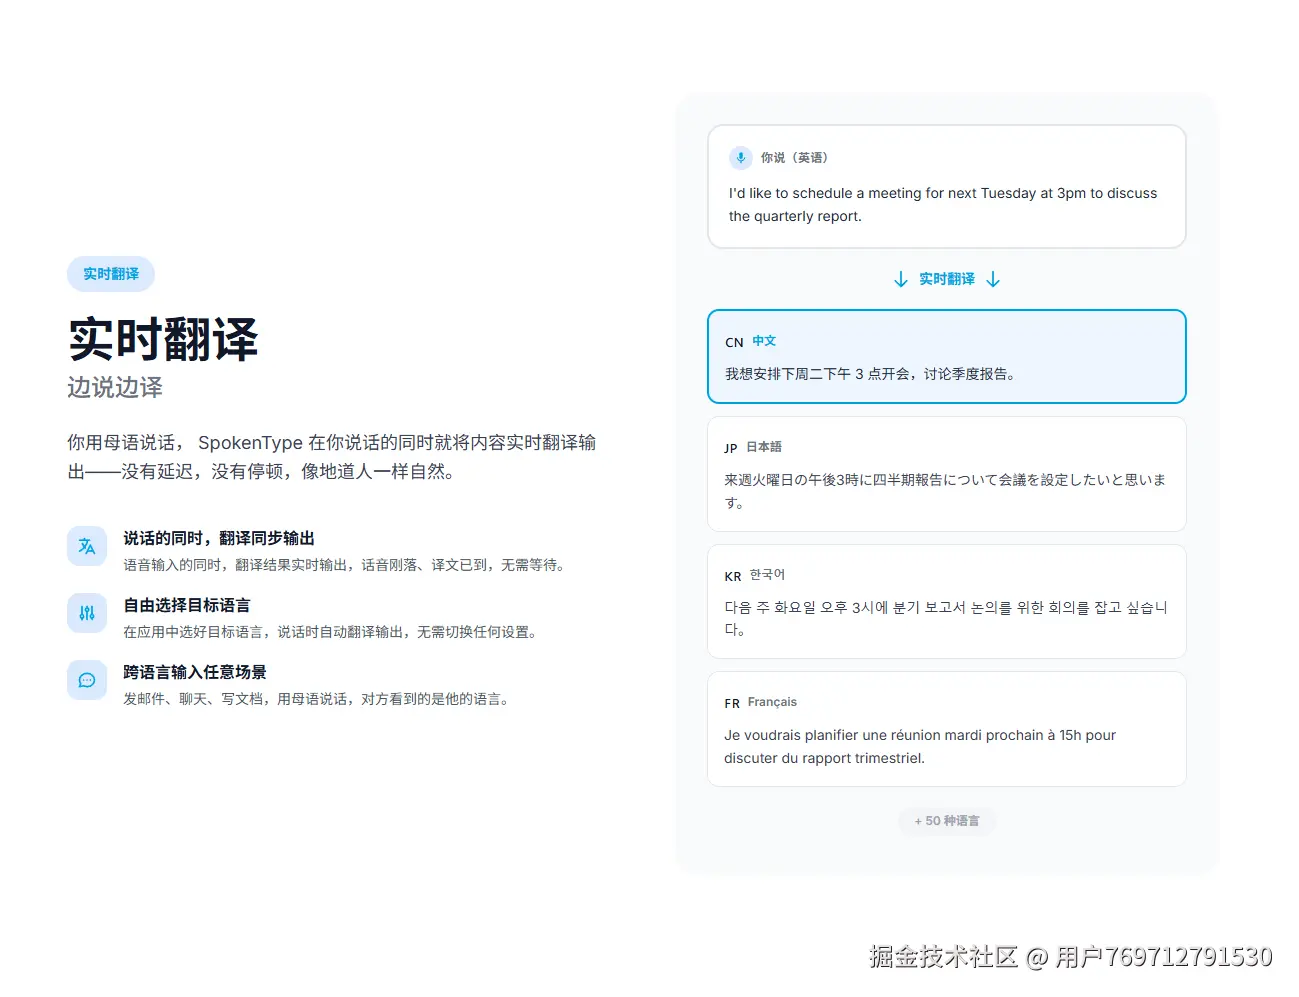This screenshot has width=1299, height=997.
Task: Click the sliders icon next to 自由选择目标语言
Action: click(87, 613)
